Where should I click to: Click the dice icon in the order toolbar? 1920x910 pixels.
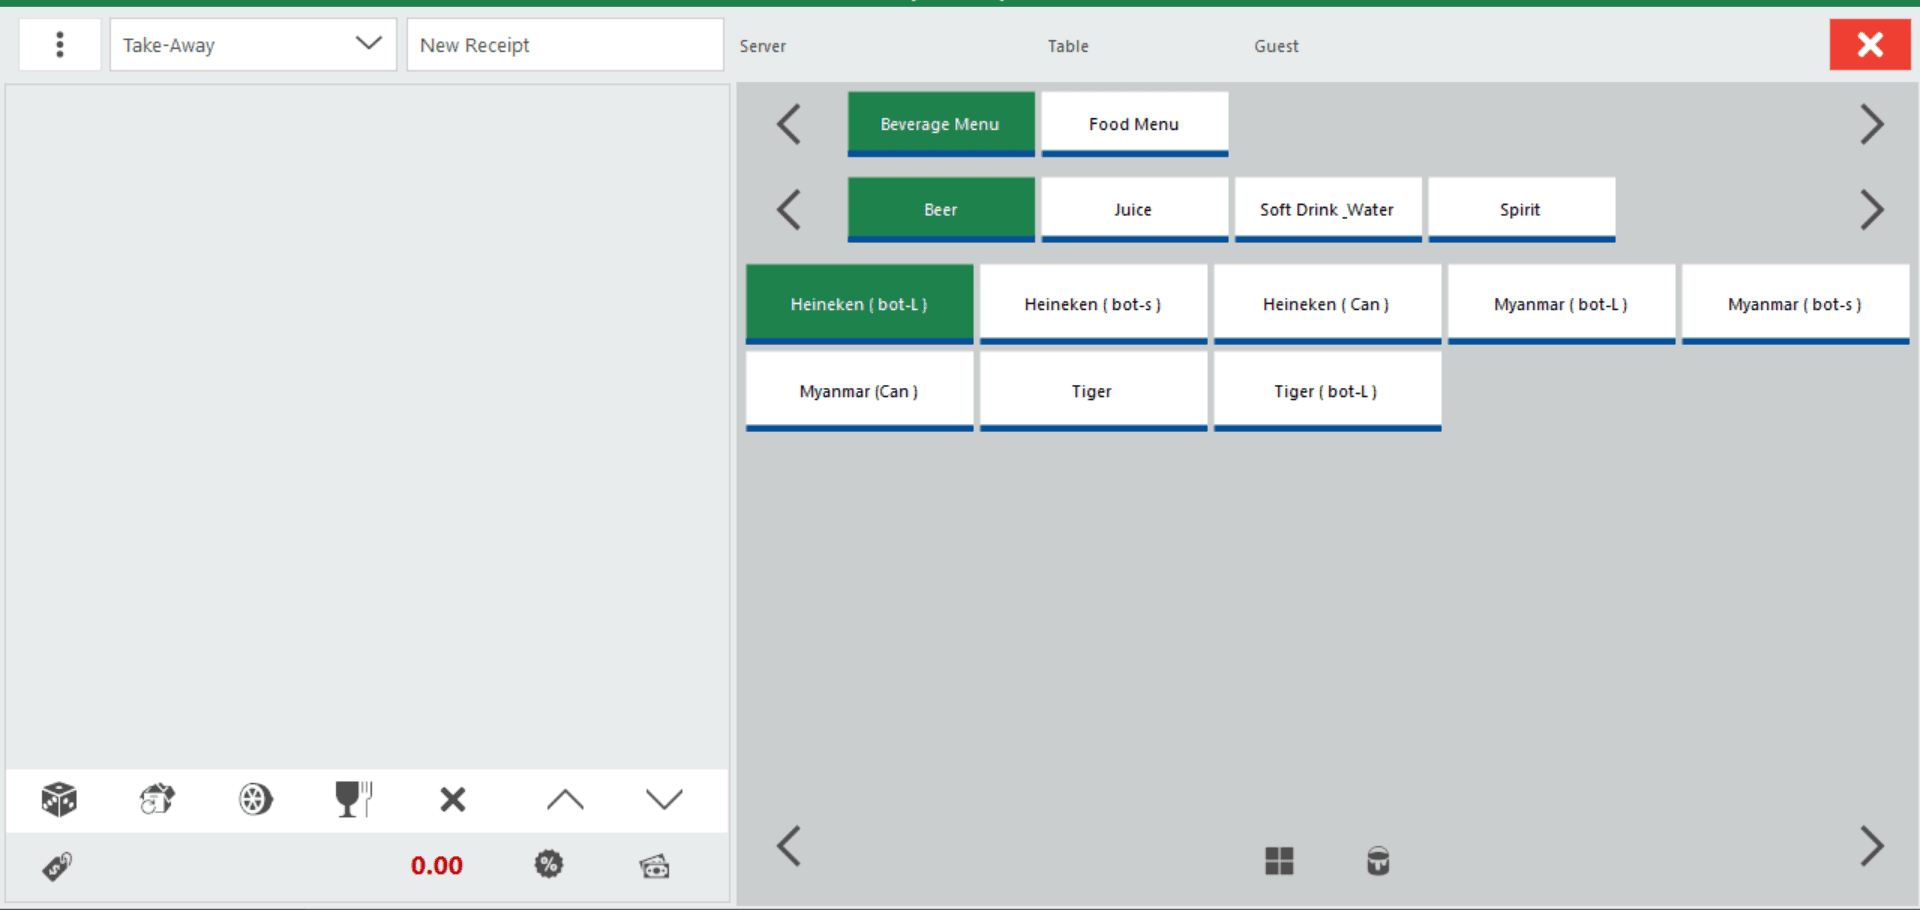(59, 799)
